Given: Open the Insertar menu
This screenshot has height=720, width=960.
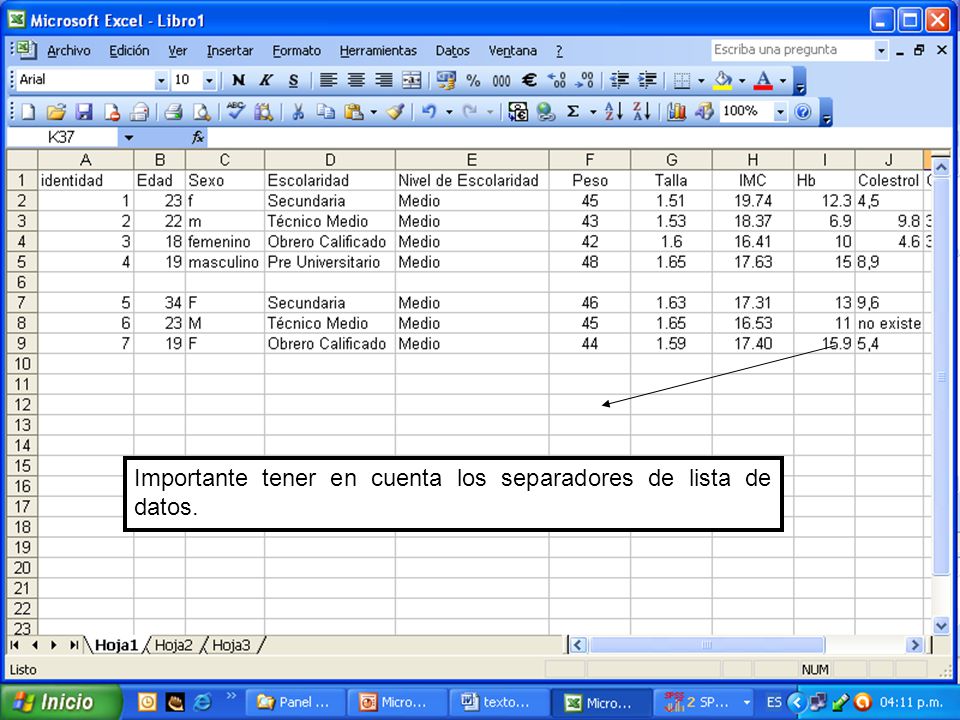Looking at the screenshot, I should [230, 51].
